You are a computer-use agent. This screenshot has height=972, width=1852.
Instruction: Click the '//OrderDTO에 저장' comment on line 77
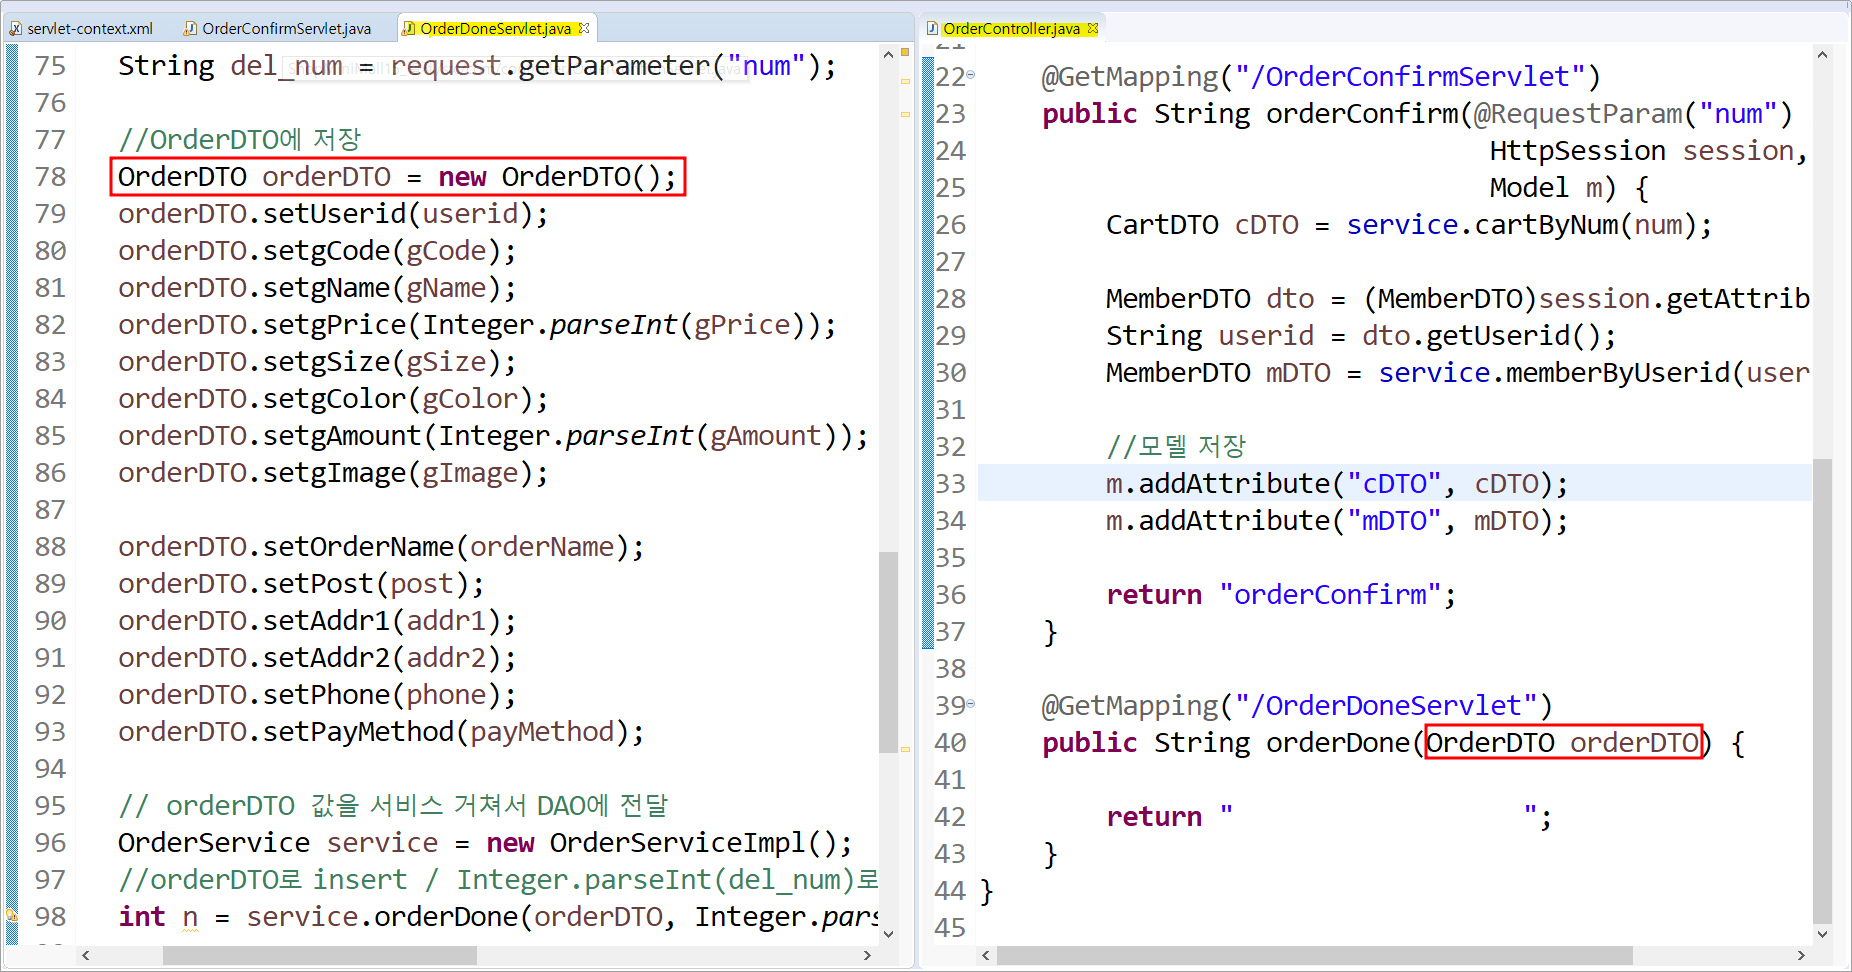click(x=239, y=140)
